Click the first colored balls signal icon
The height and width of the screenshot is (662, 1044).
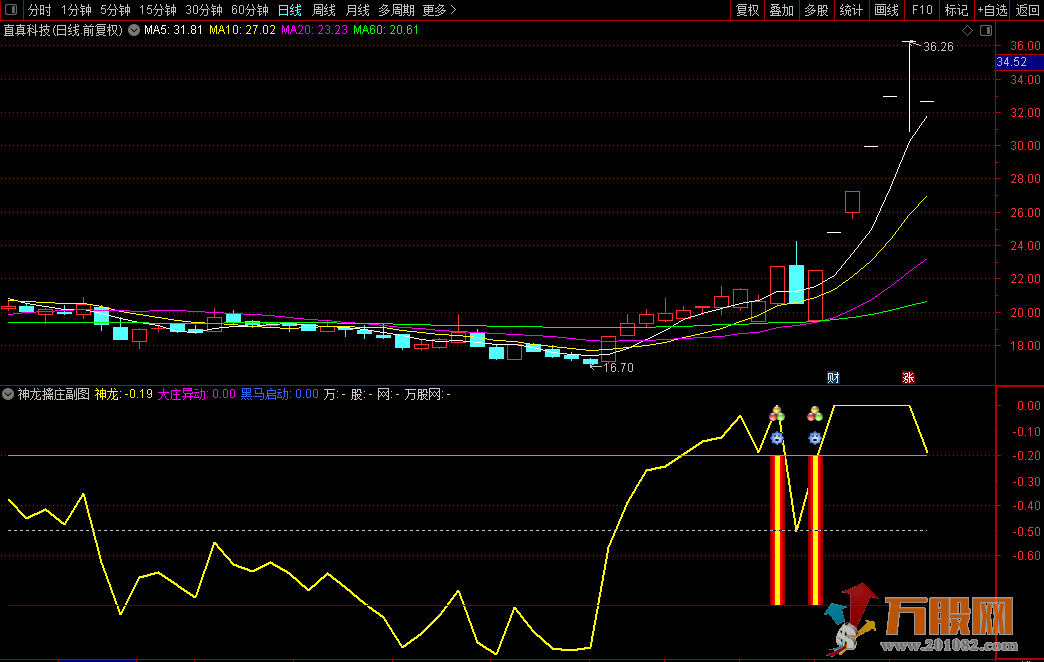click(x=777, y=414)
